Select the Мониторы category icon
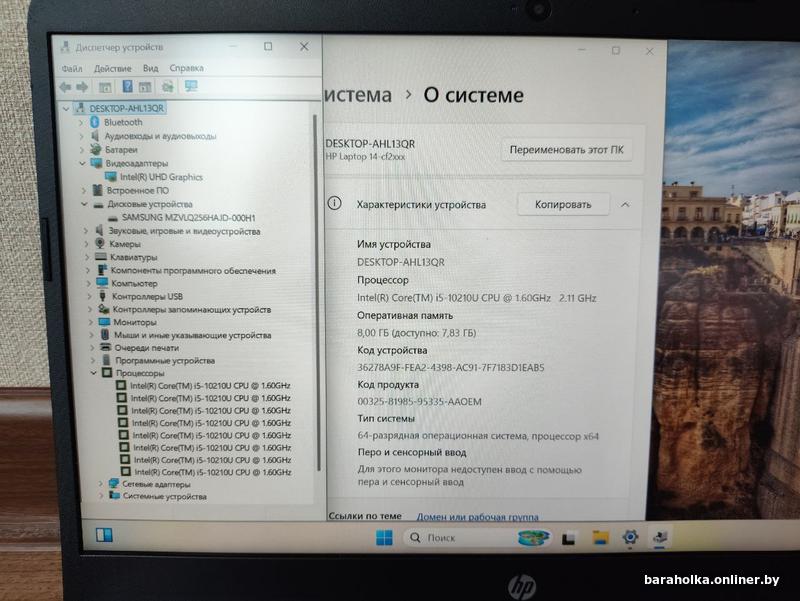 click(x=104, y=322)
